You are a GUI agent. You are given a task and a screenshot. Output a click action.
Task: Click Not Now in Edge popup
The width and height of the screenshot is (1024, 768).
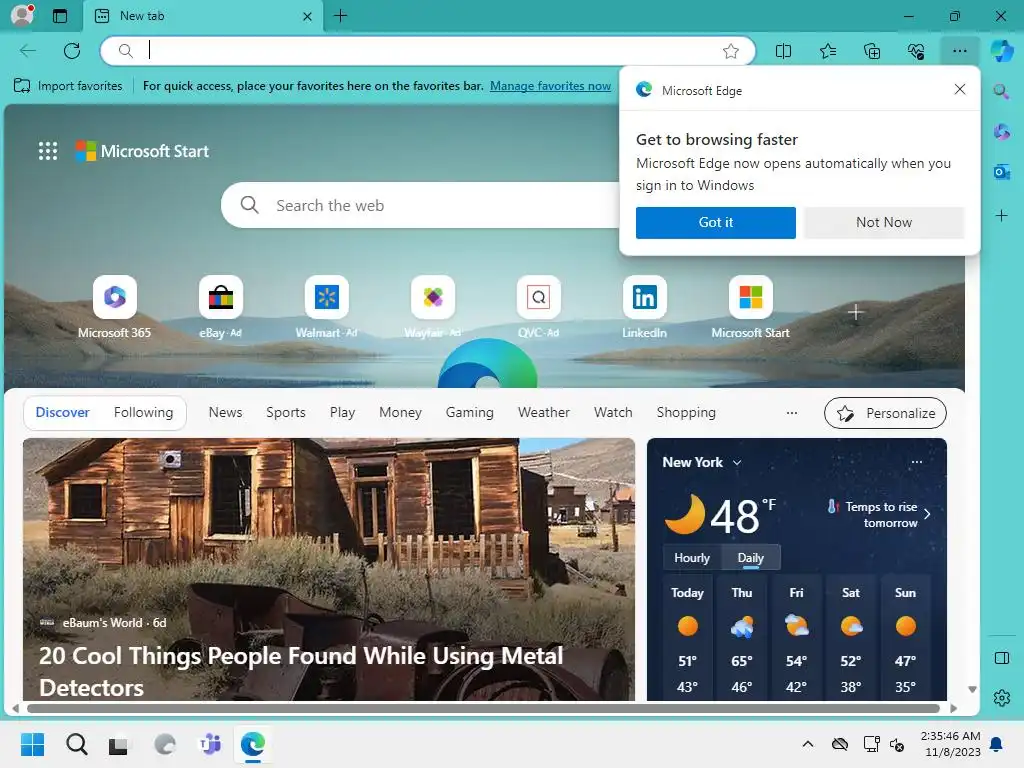pos(884,223)
